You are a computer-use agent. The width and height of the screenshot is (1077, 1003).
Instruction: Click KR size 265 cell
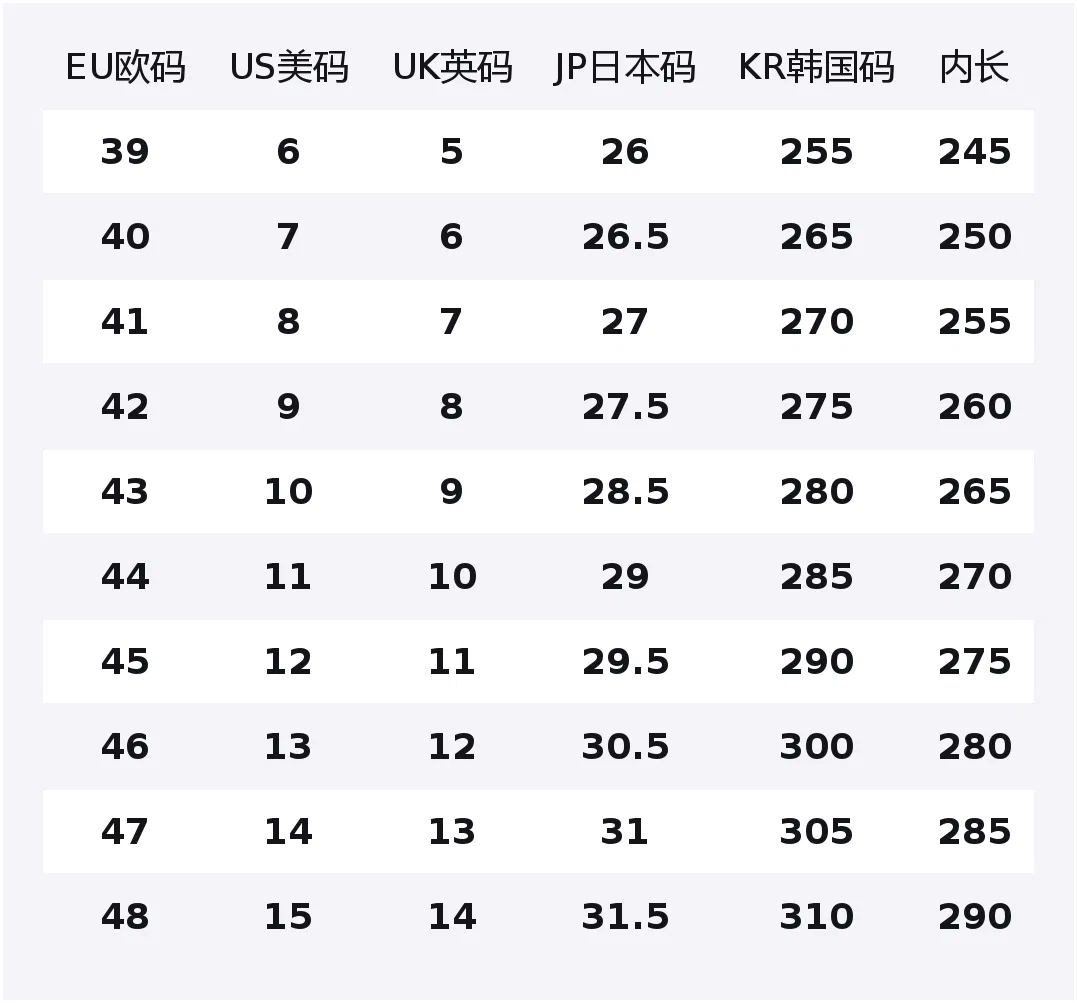817,237
